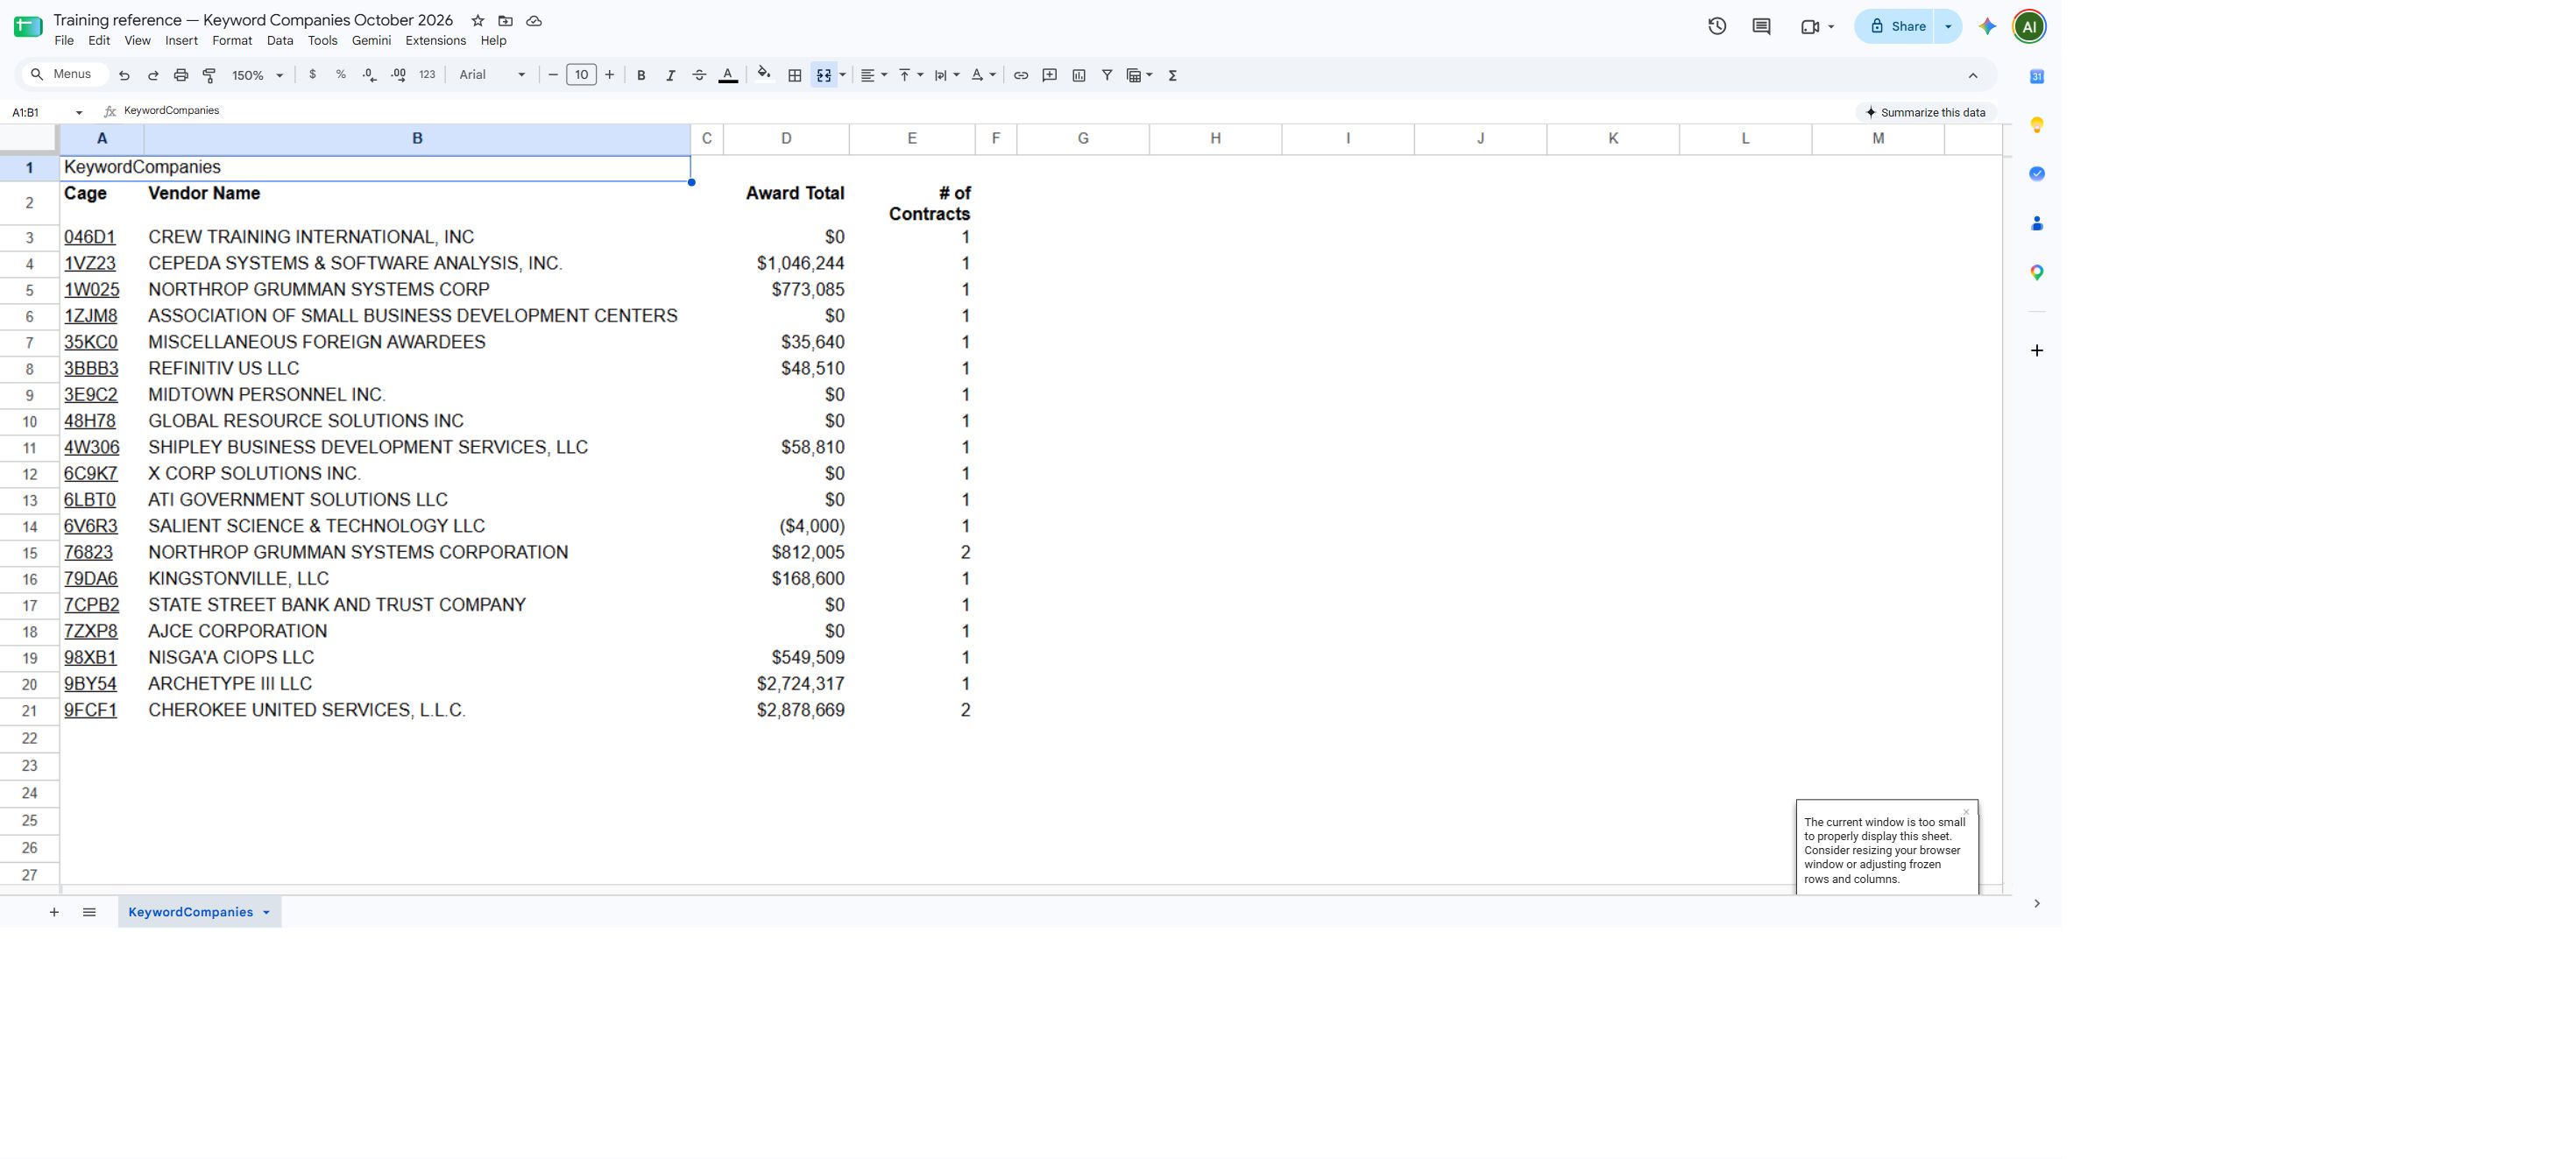Open the 046D1 cage link

(90, 237)
